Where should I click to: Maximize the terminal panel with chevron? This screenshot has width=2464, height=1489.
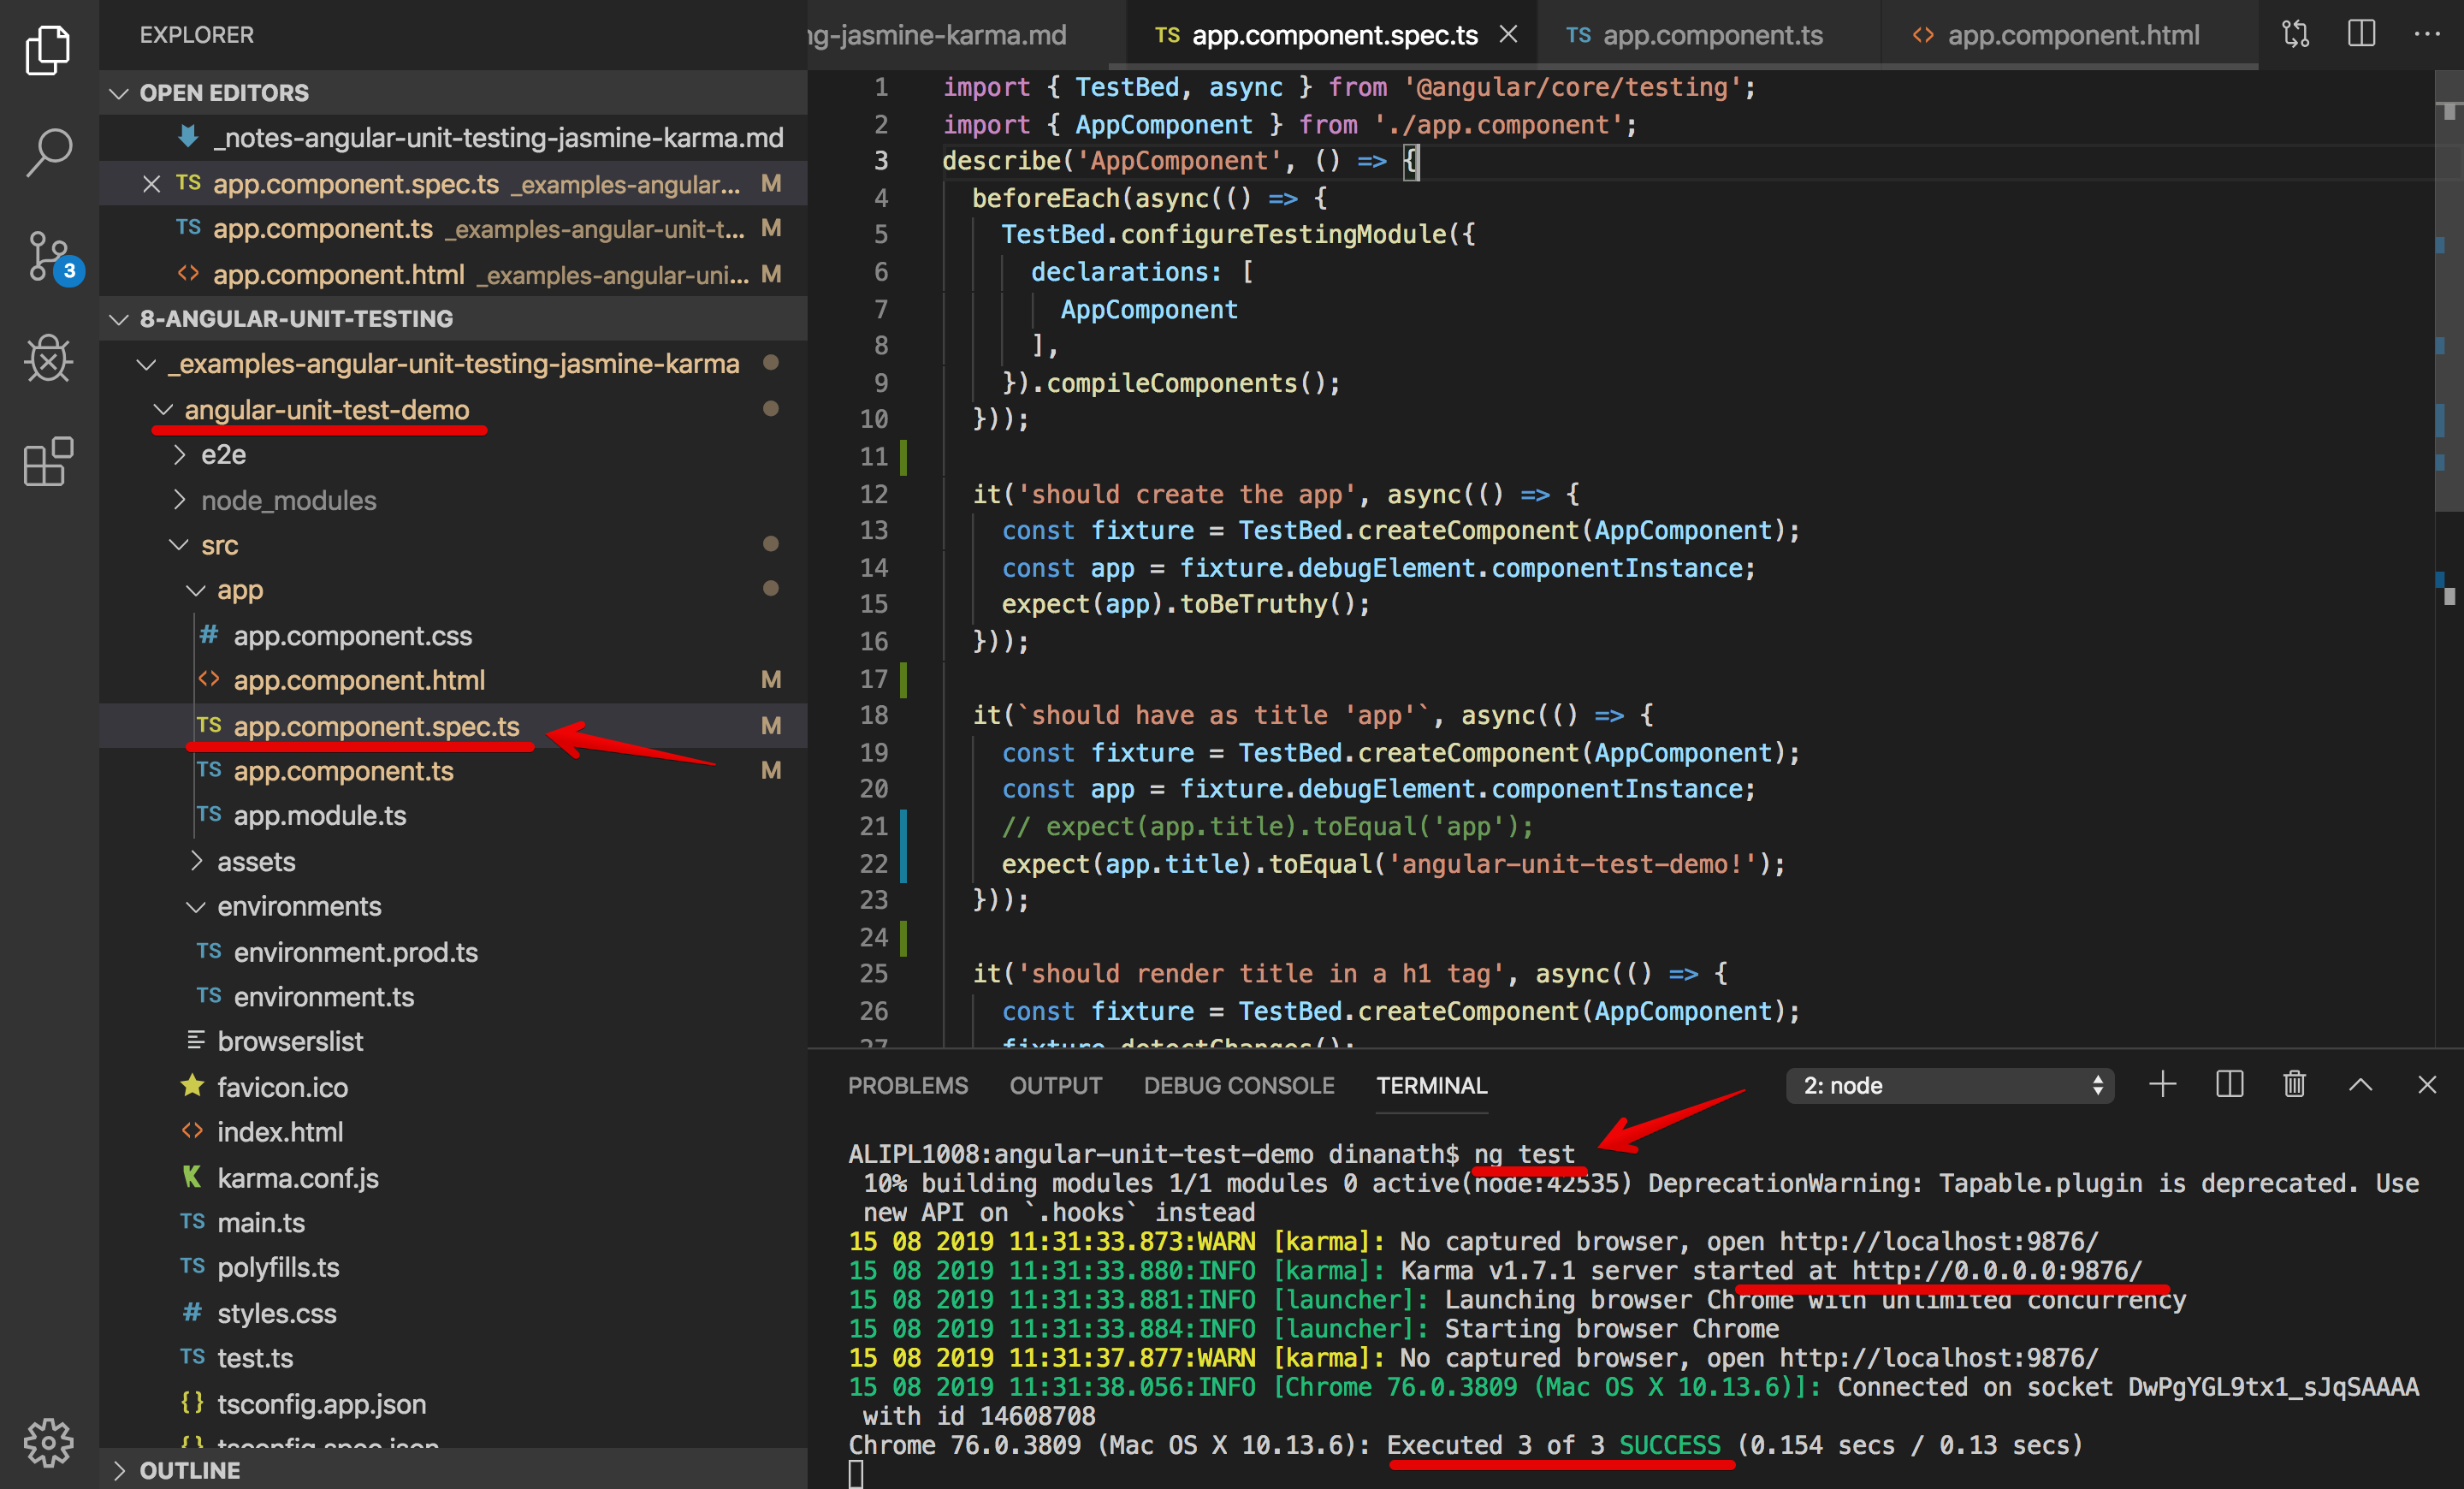click(2360, 1084)
